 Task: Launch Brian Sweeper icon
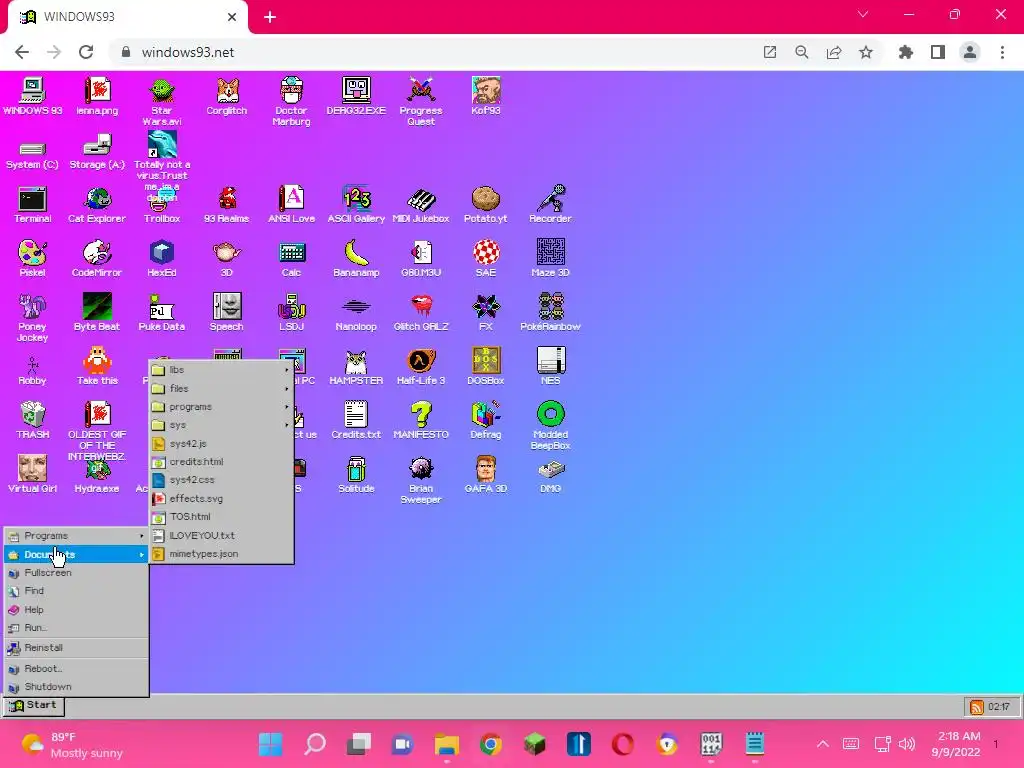pos(421,481)
